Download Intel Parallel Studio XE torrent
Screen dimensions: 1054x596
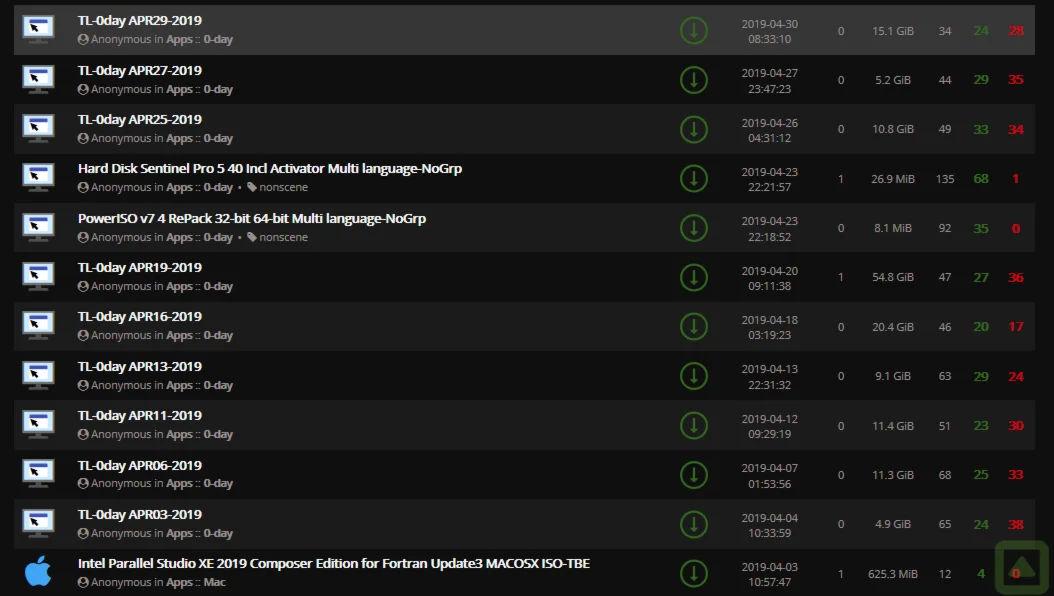(694, 573)
